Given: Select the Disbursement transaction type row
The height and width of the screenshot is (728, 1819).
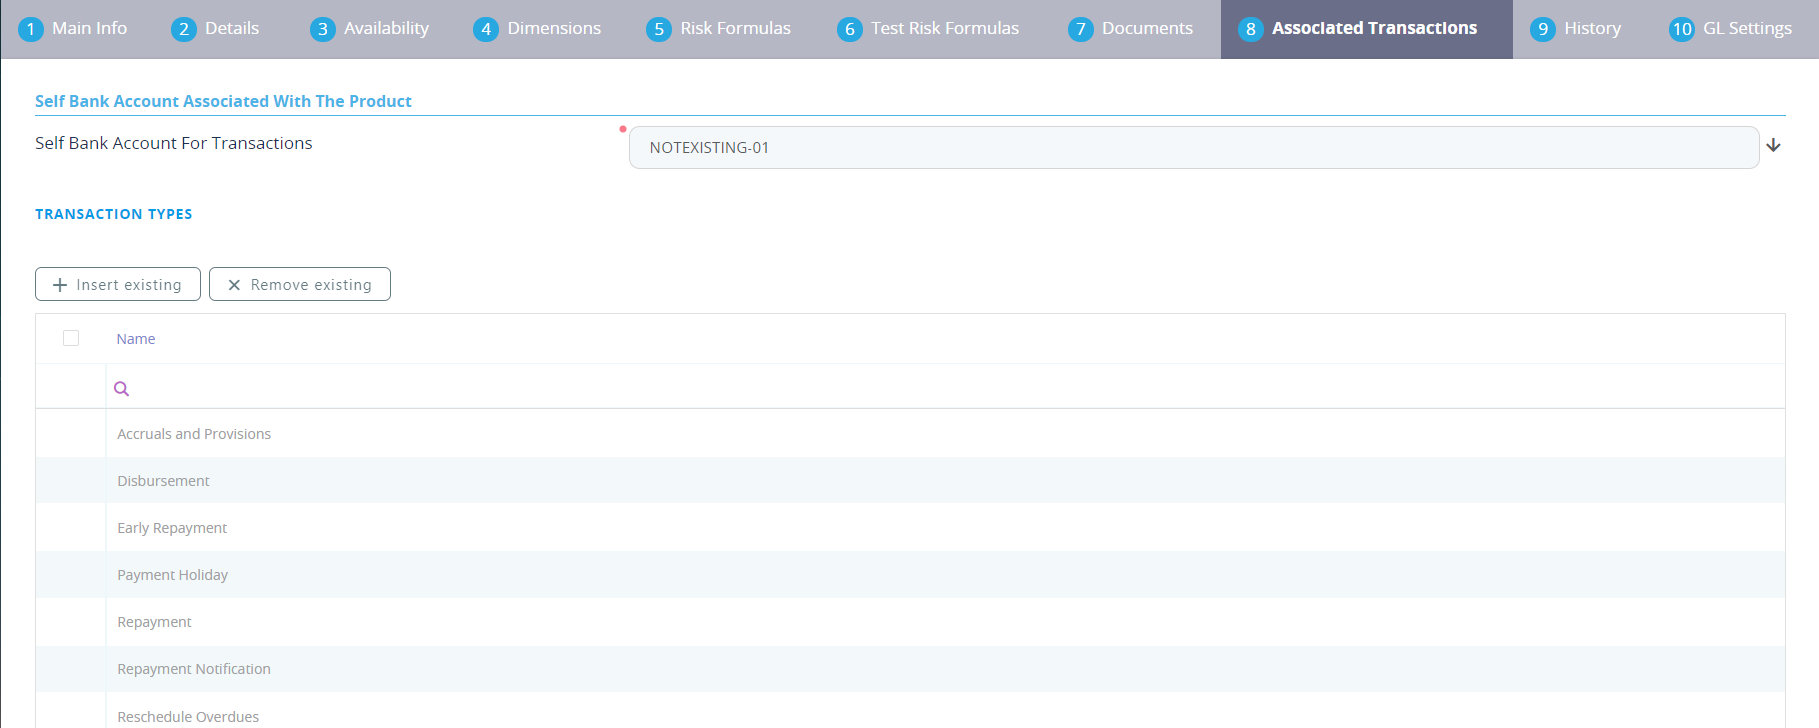Looking at the screenshot, I should (163, 481).
